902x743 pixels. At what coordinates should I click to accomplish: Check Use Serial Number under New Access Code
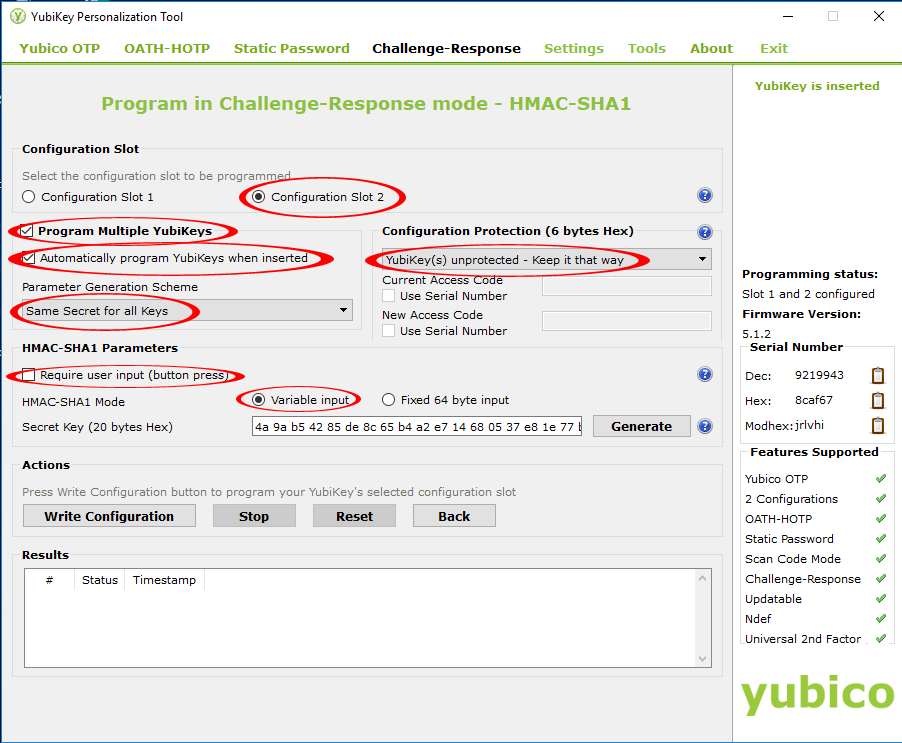[389, 331]
